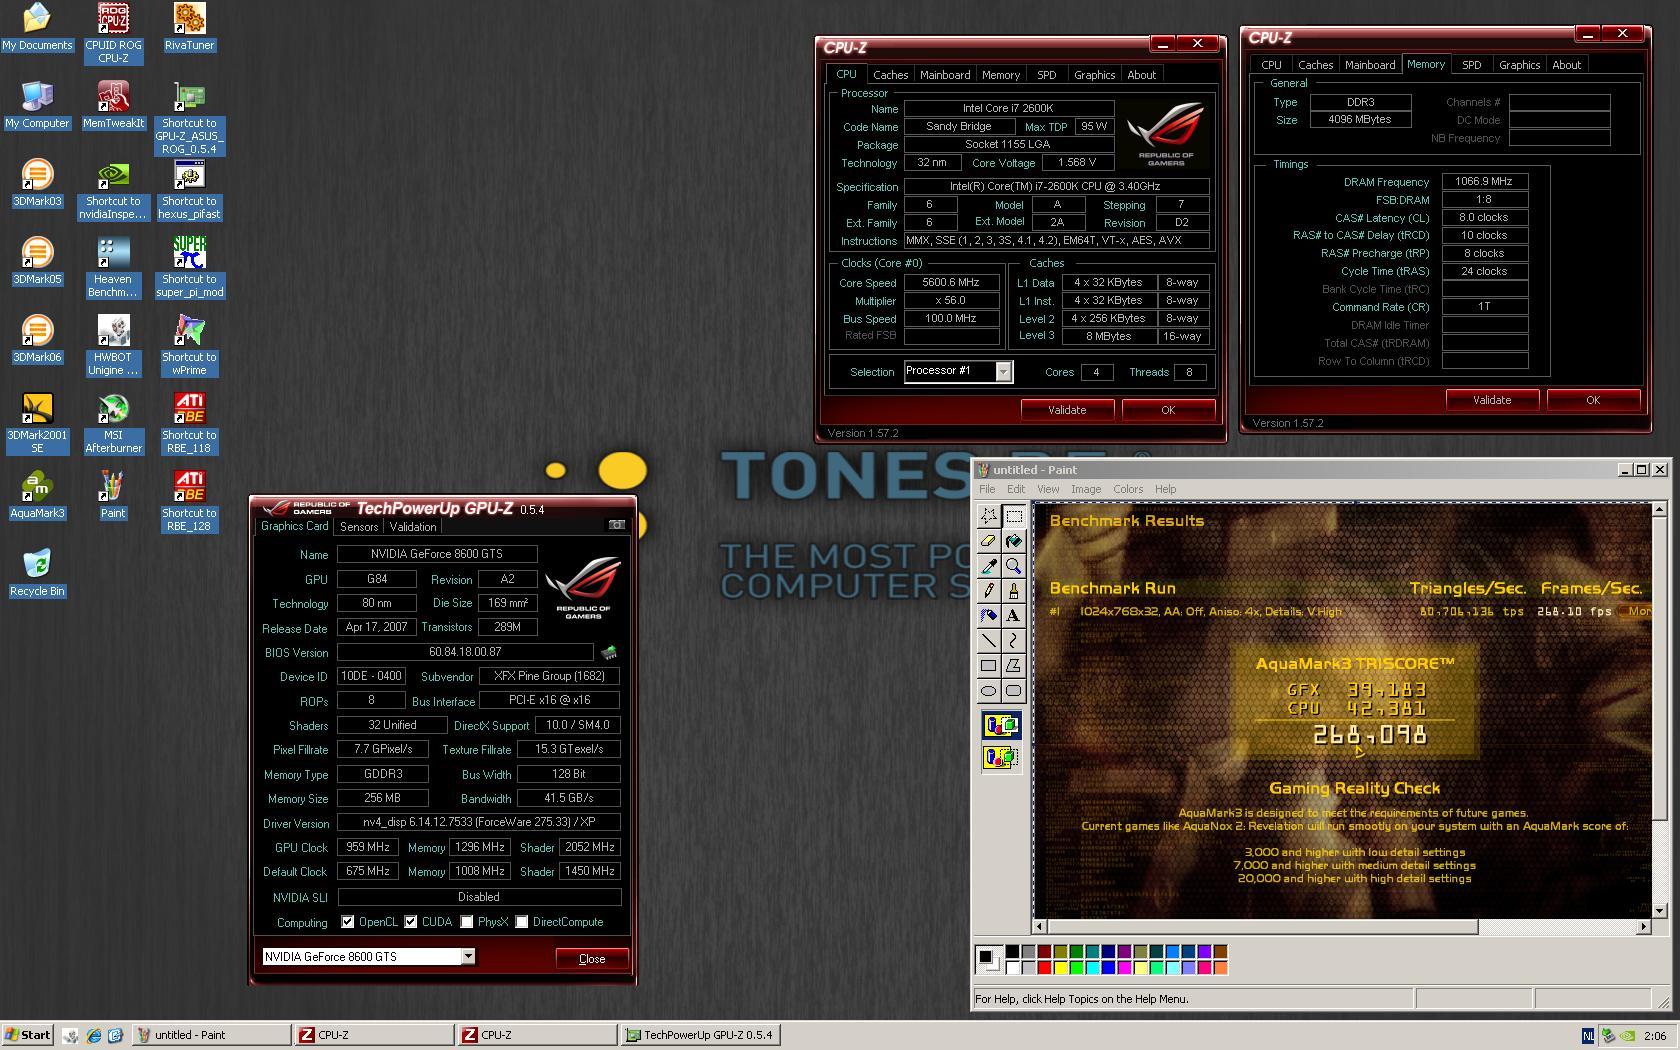
Task: Open the Image menu in Paint
Action: tap(1086, 489)
